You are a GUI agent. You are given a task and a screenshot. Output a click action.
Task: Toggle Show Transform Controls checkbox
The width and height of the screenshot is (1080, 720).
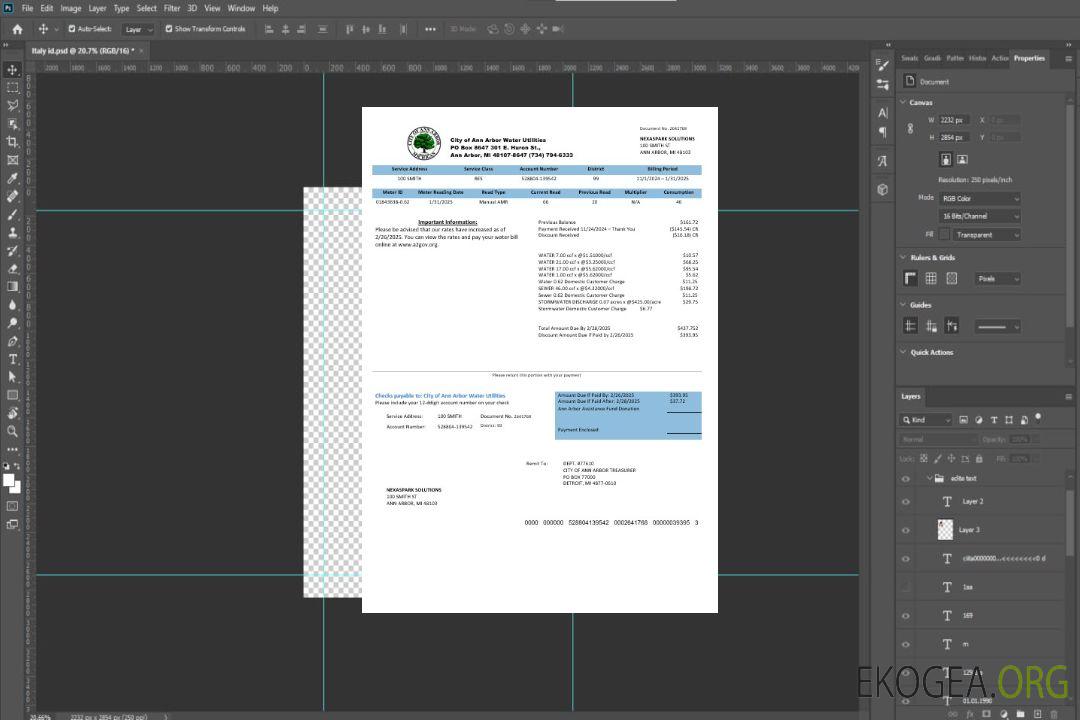pos(169,29)
